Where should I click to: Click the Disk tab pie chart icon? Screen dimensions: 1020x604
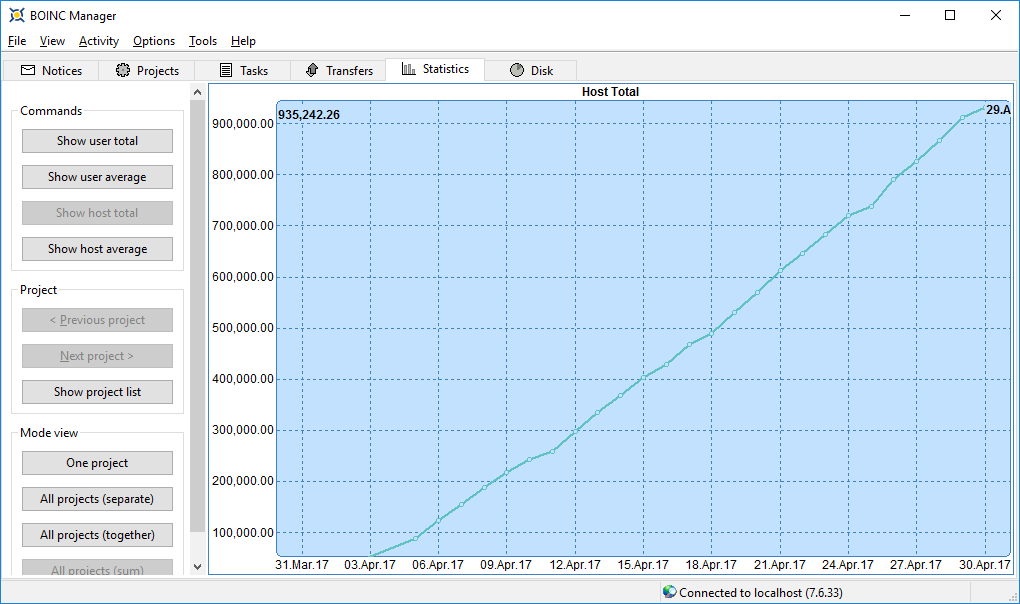tap(517, 70)
